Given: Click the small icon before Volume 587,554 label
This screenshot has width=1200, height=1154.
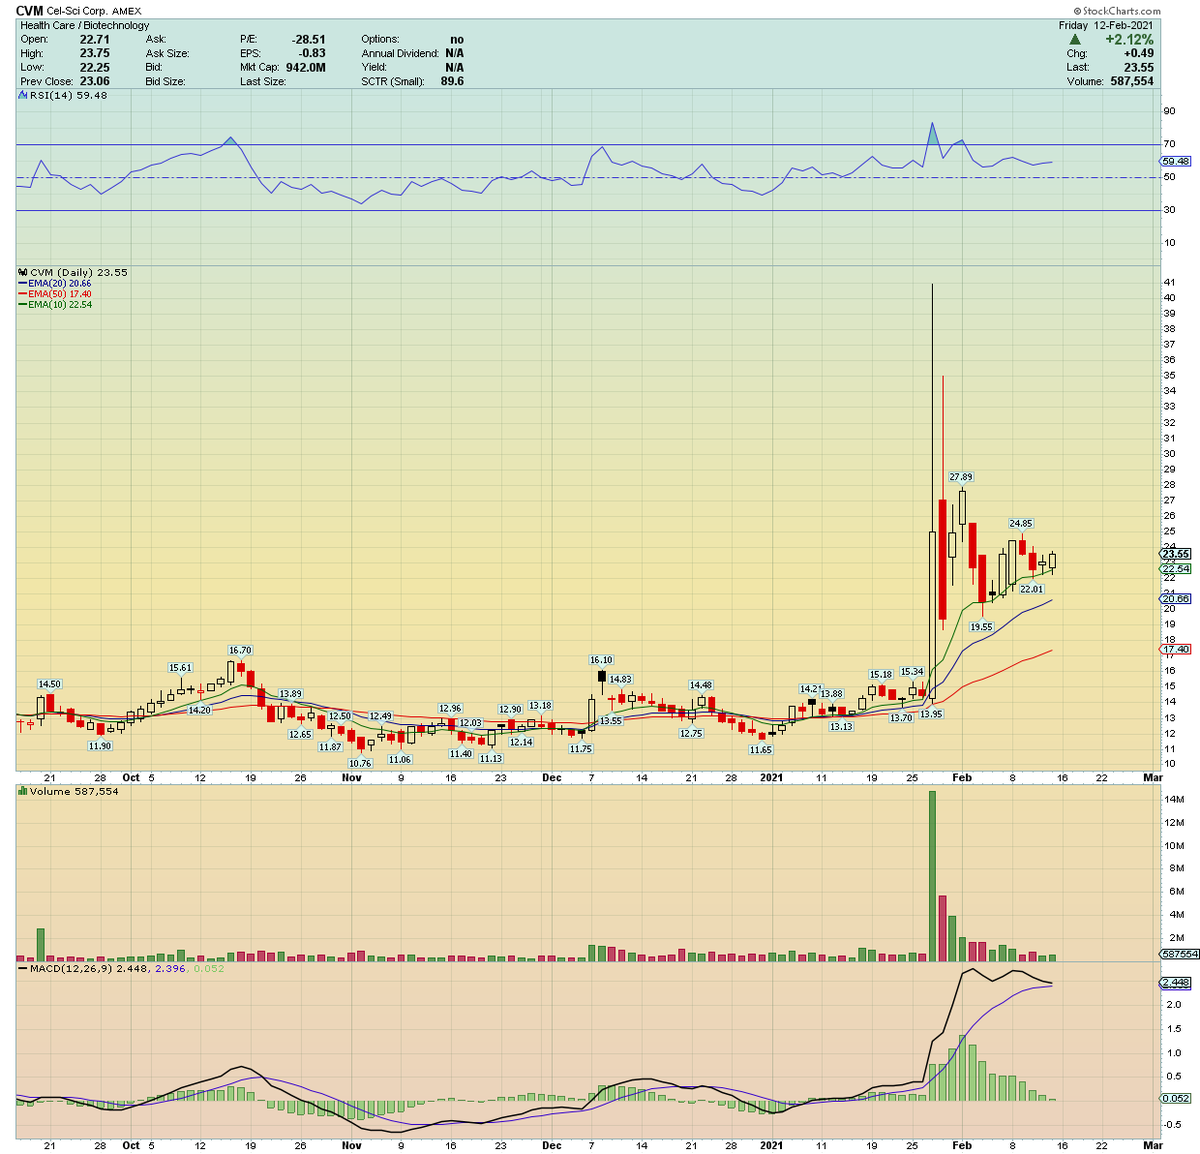Looking at the screenshot, I should 22,791.
